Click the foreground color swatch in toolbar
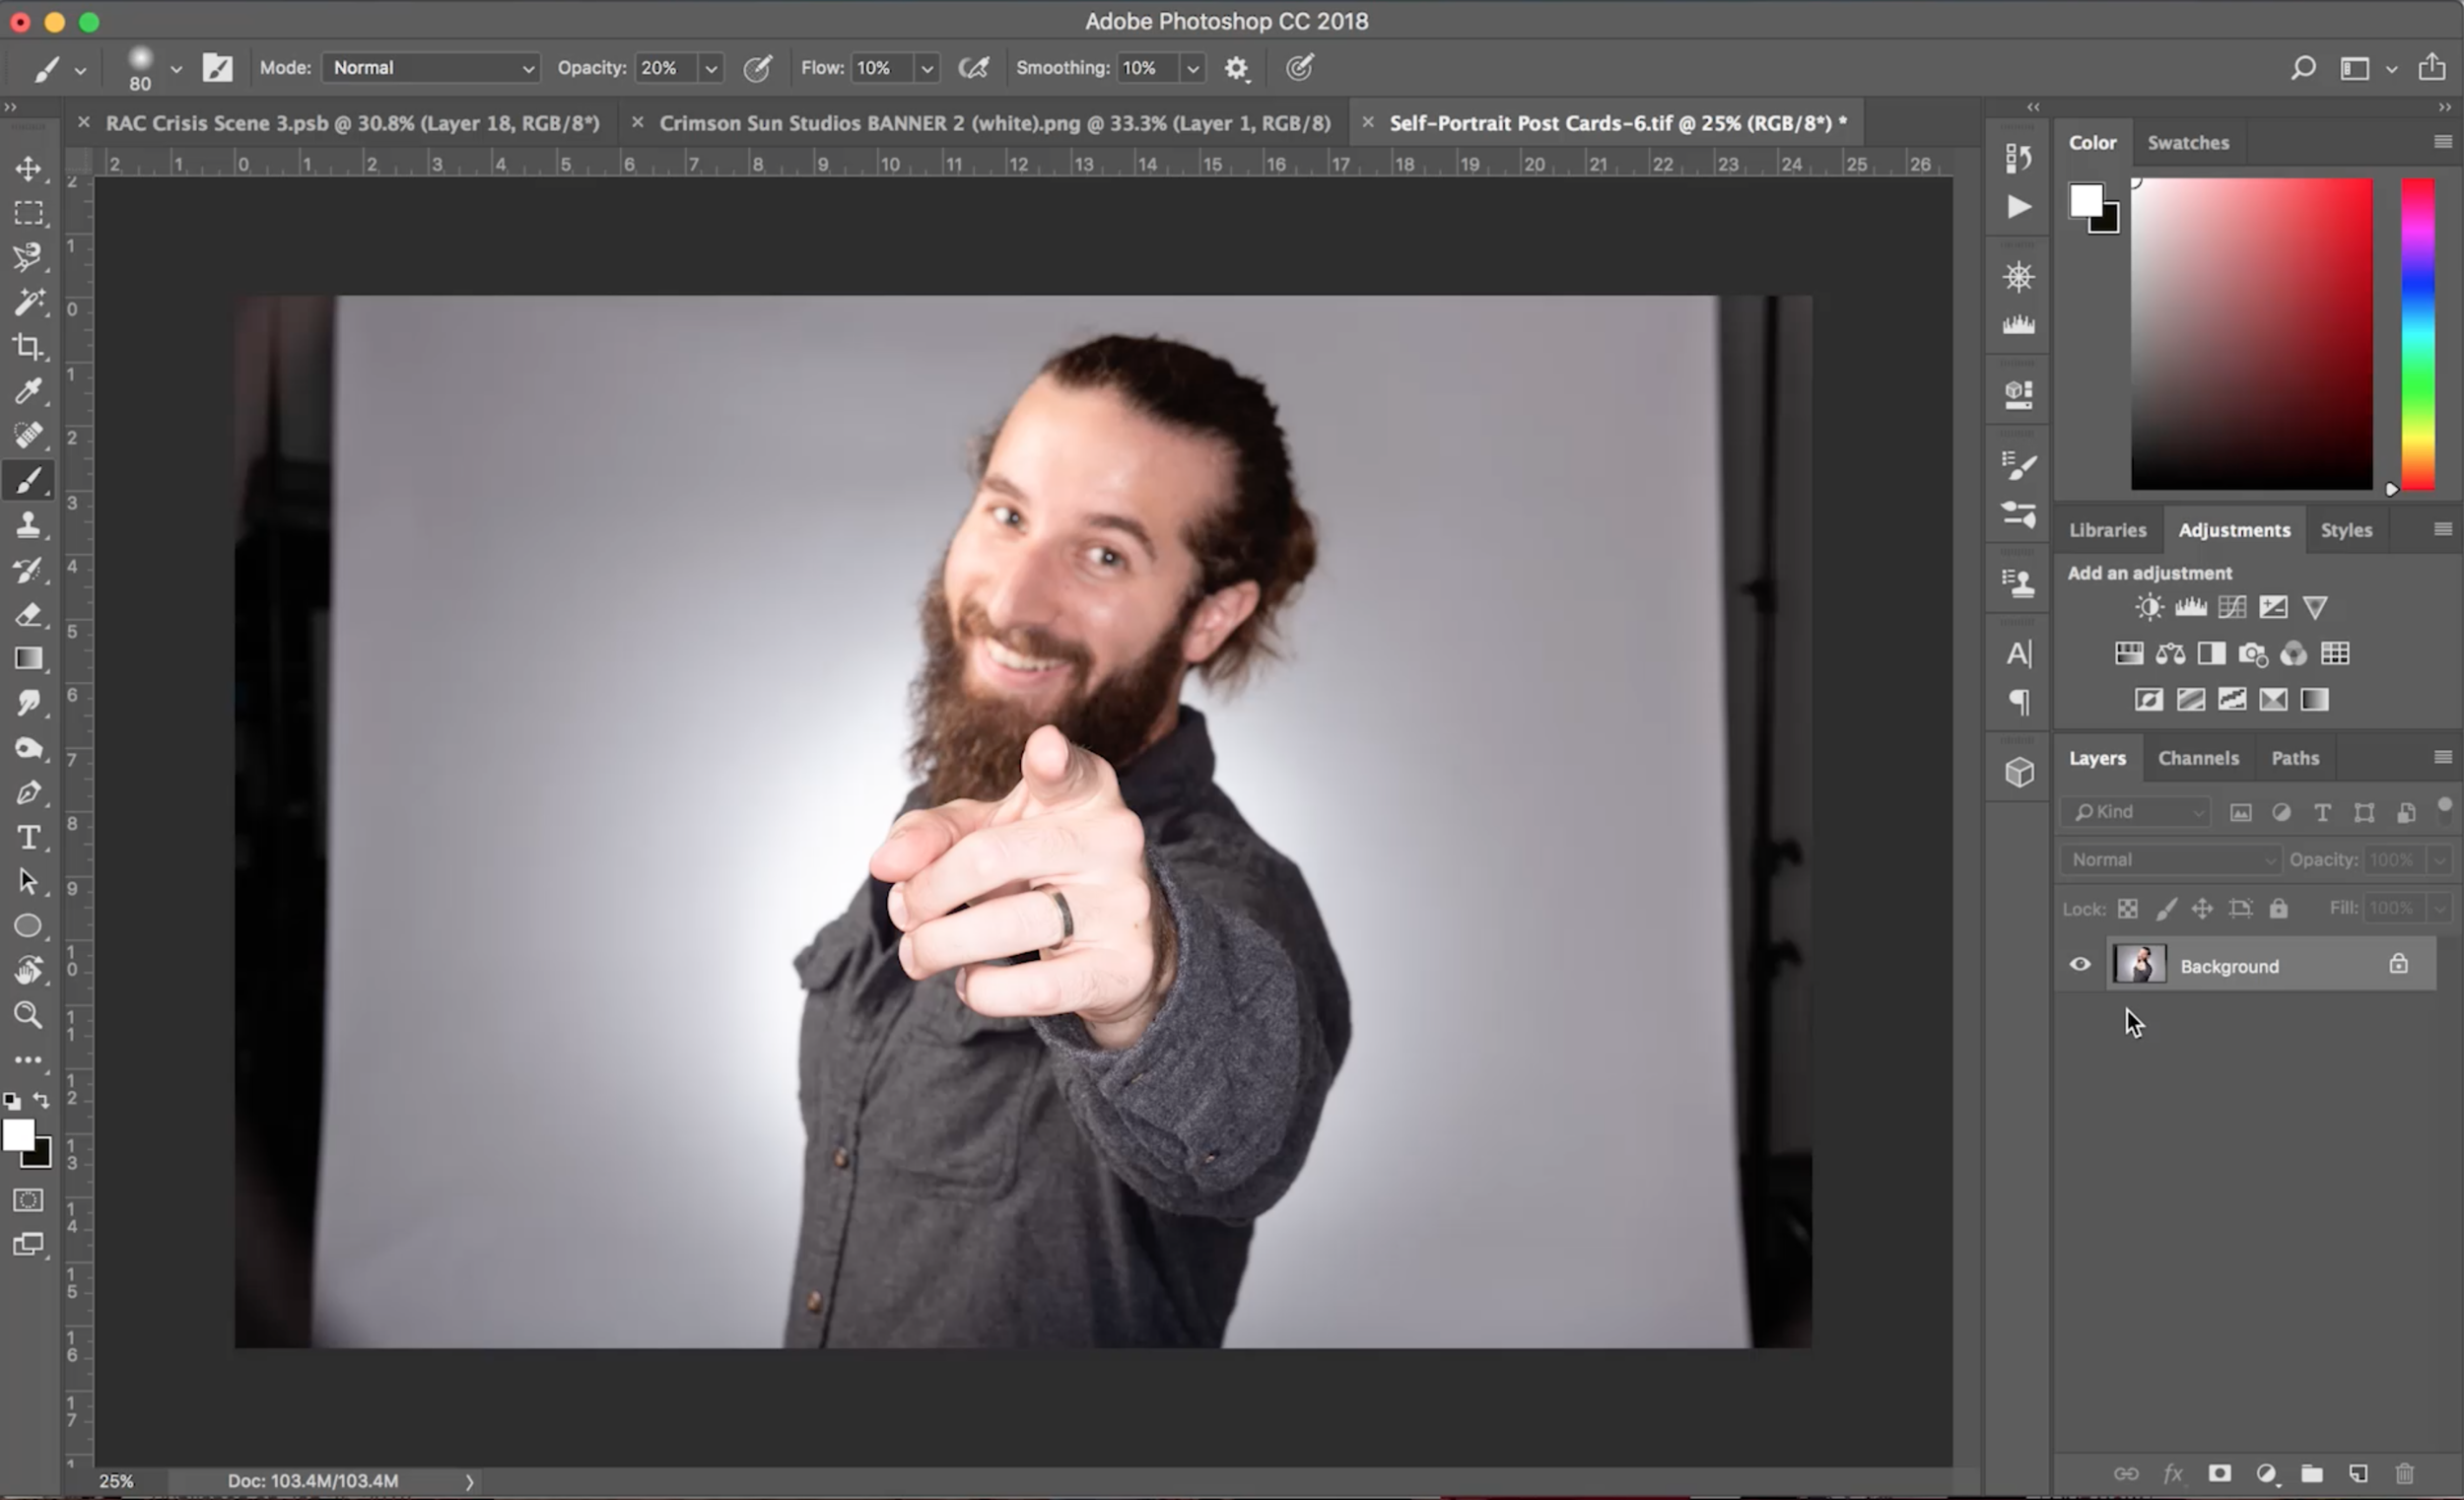Image resolution: width=2464 pixels, height=1500 pixels. click(16, 1135)
